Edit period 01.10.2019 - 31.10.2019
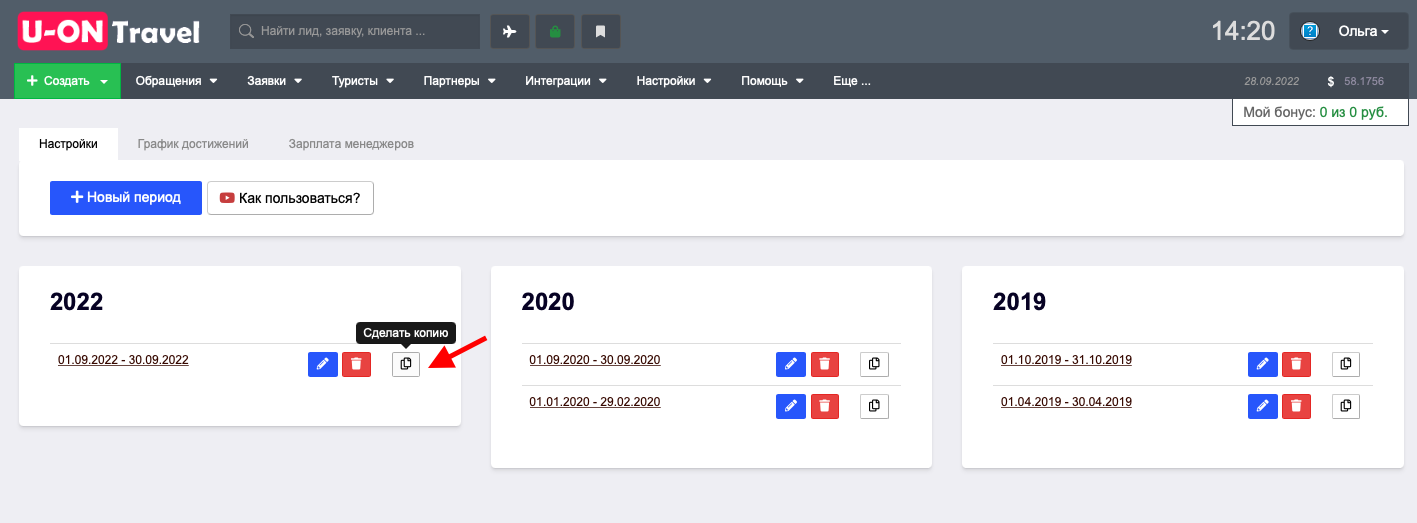 (1262, 364)
